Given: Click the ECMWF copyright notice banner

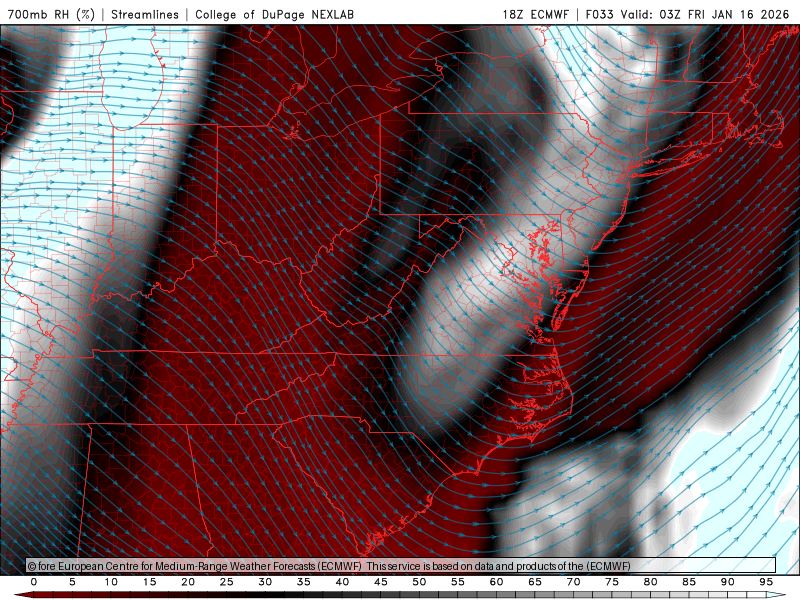Looking at the screenshot, I should [x=401, y=566].
